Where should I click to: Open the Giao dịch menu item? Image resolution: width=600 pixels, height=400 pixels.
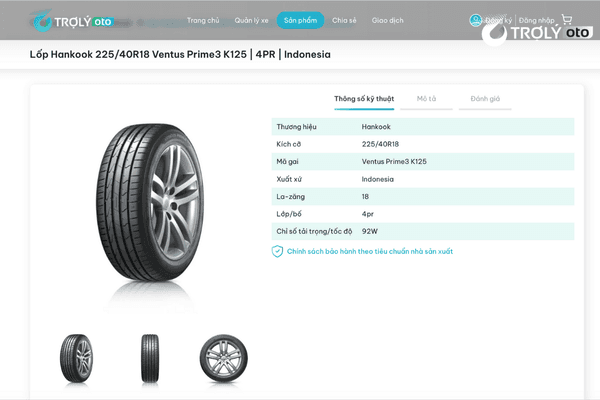click(x=387, y=21)
